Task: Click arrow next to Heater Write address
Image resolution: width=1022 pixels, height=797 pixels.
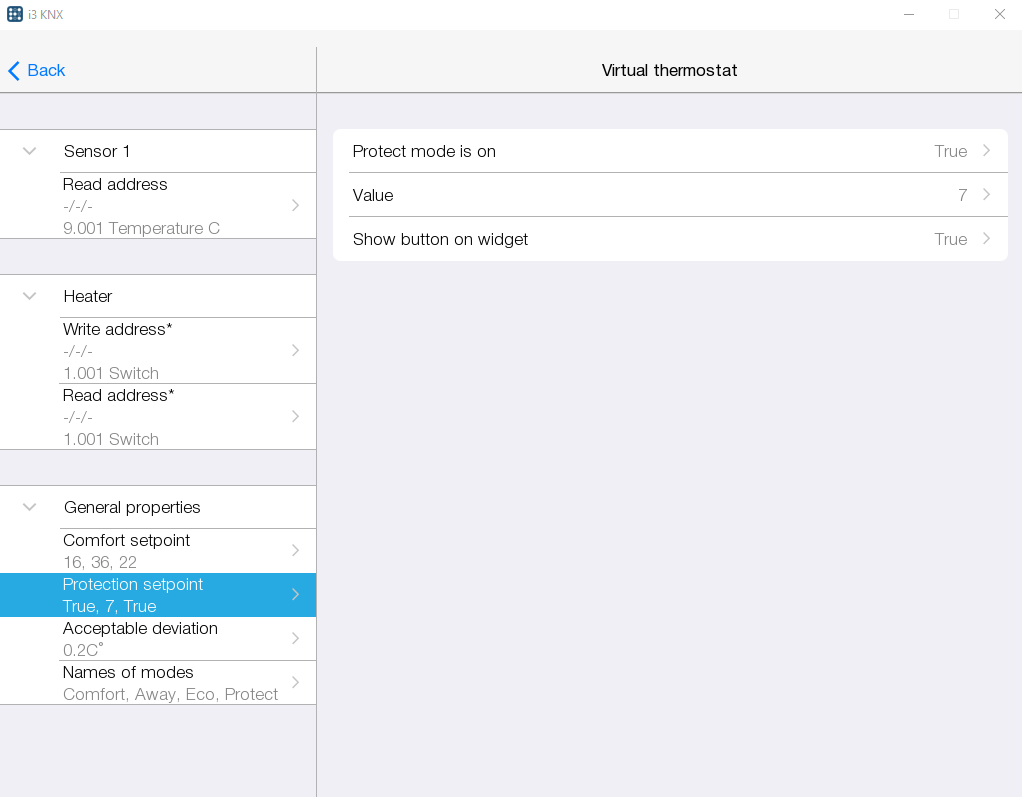Action: click(295, 350)
